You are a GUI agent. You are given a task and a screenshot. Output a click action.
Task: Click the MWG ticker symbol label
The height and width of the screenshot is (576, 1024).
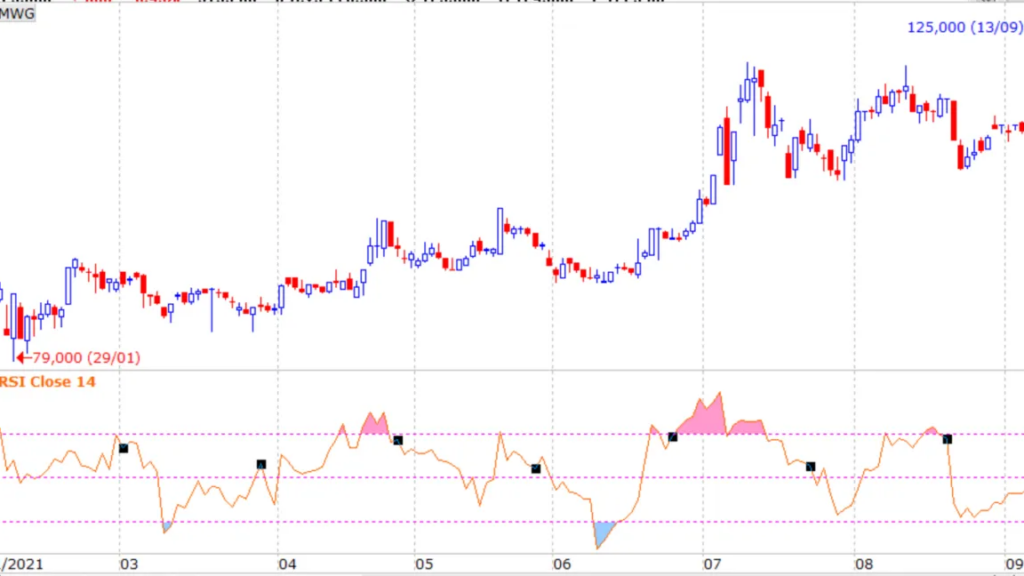(x=18, y=14)
